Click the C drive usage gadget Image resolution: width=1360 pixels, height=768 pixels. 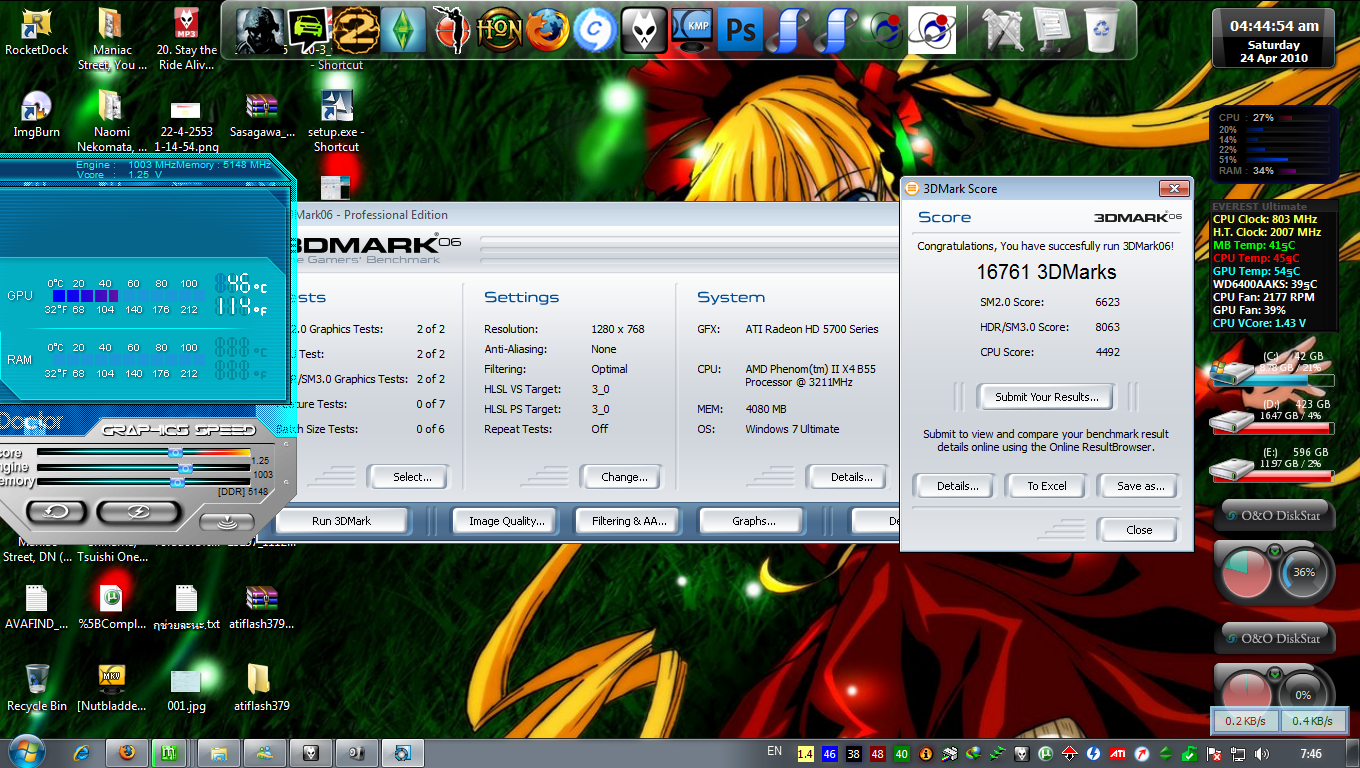coord(1272,368)
